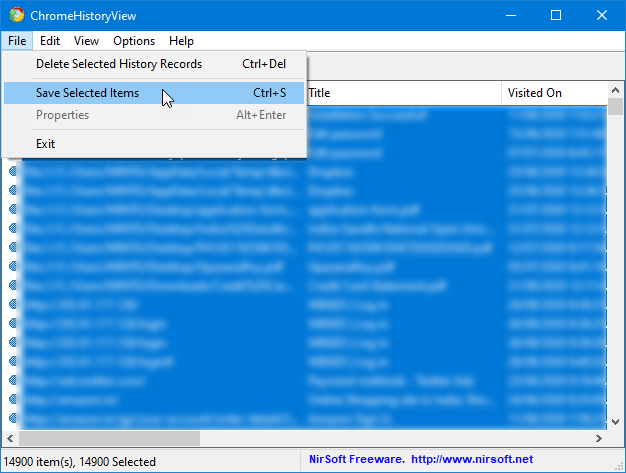This screenshot has height=473, width=626.
Task: Open the Edit menu
Action: [50, 41]
